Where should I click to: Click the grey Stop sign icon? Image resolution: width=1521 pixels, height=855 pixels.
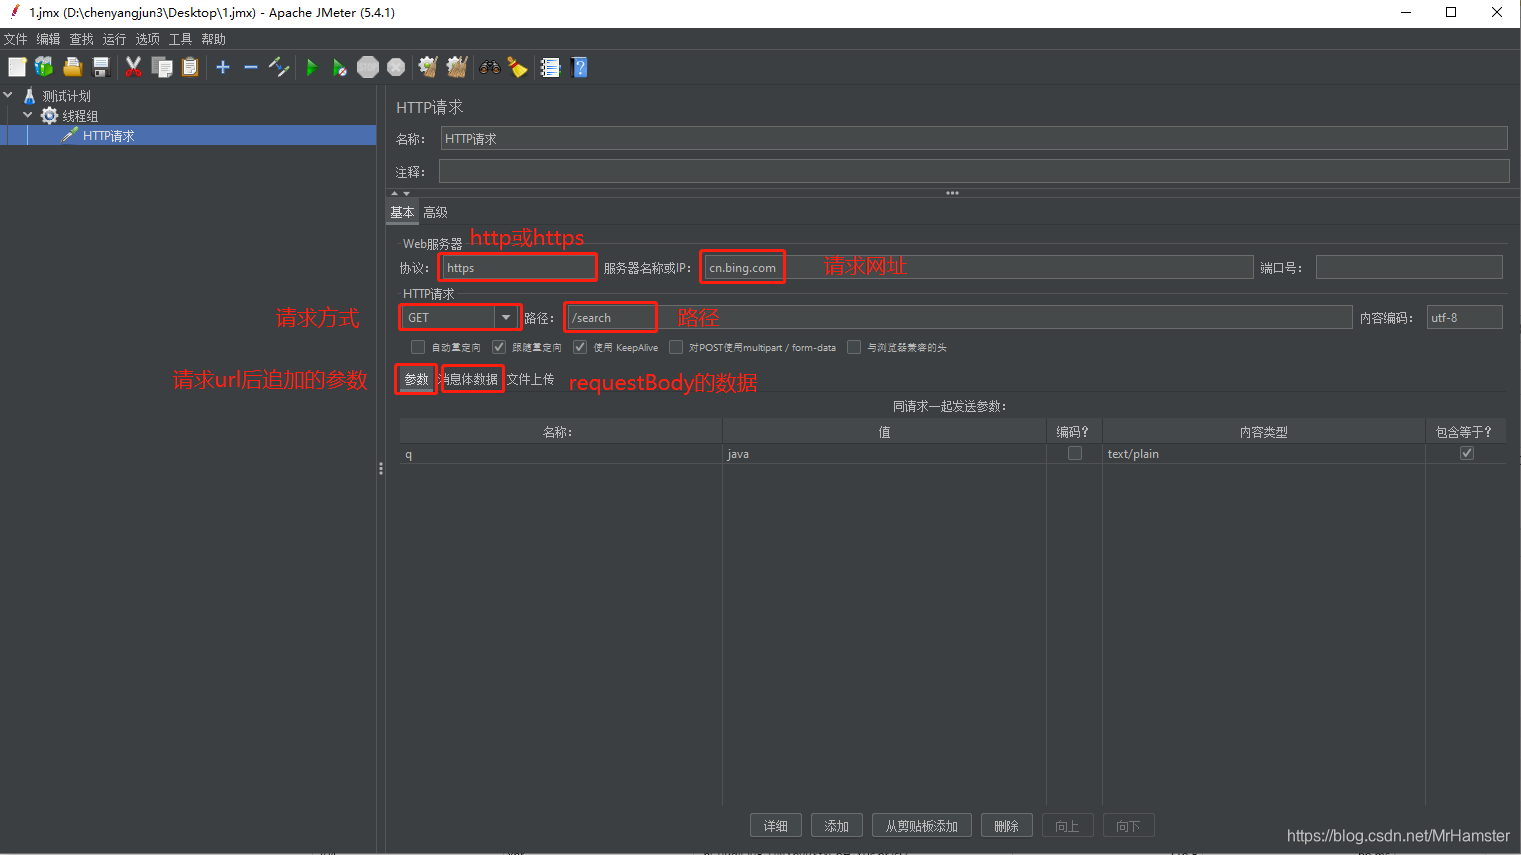(x=368, y=67)
